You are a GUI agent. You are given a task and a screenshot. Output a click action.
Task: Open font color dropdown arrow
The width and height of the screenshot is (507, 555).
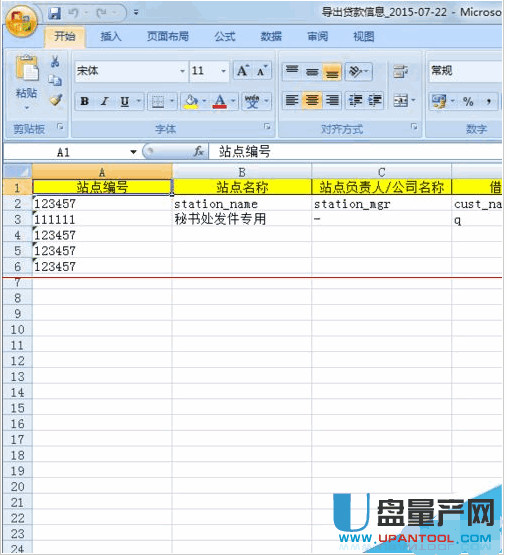point(233,102)
